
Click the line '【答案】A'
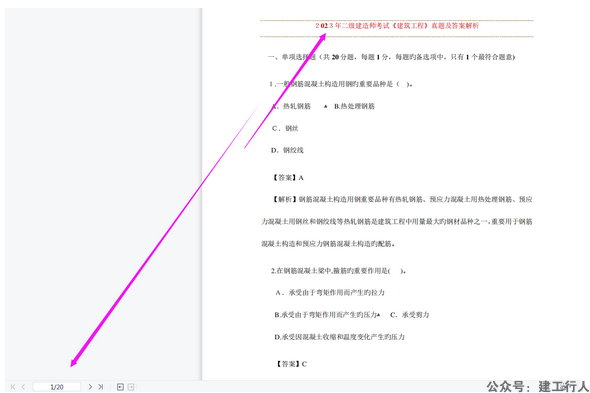(x=288, y=178)
